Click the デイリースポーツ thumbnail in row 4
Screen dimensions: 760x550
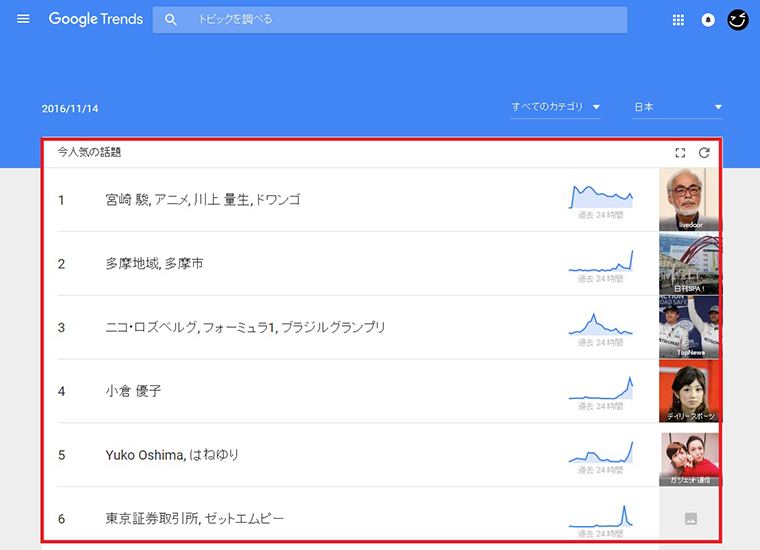point(689,391)
